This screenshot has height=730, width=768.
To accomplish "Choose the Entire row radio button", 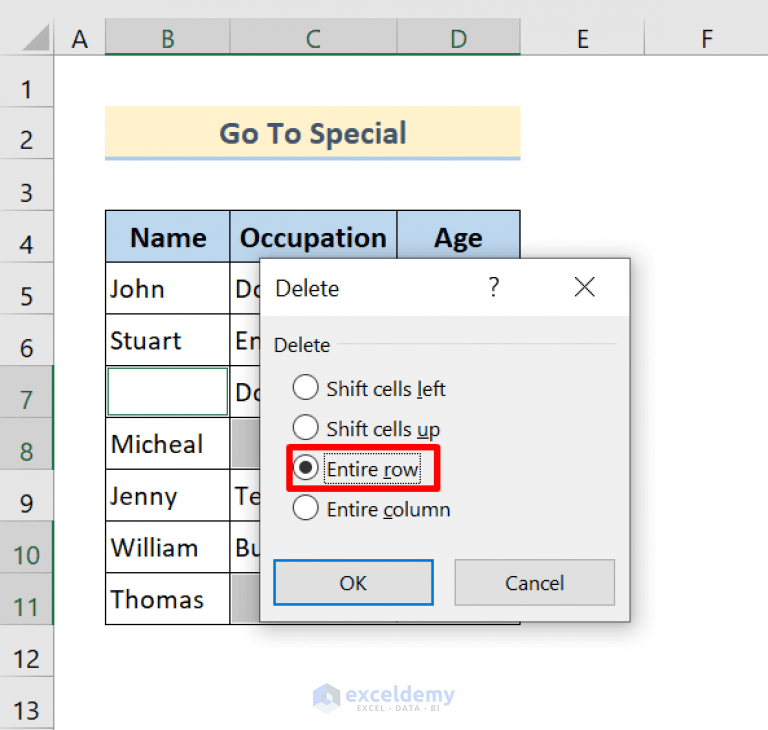I will tap(306, 468).
